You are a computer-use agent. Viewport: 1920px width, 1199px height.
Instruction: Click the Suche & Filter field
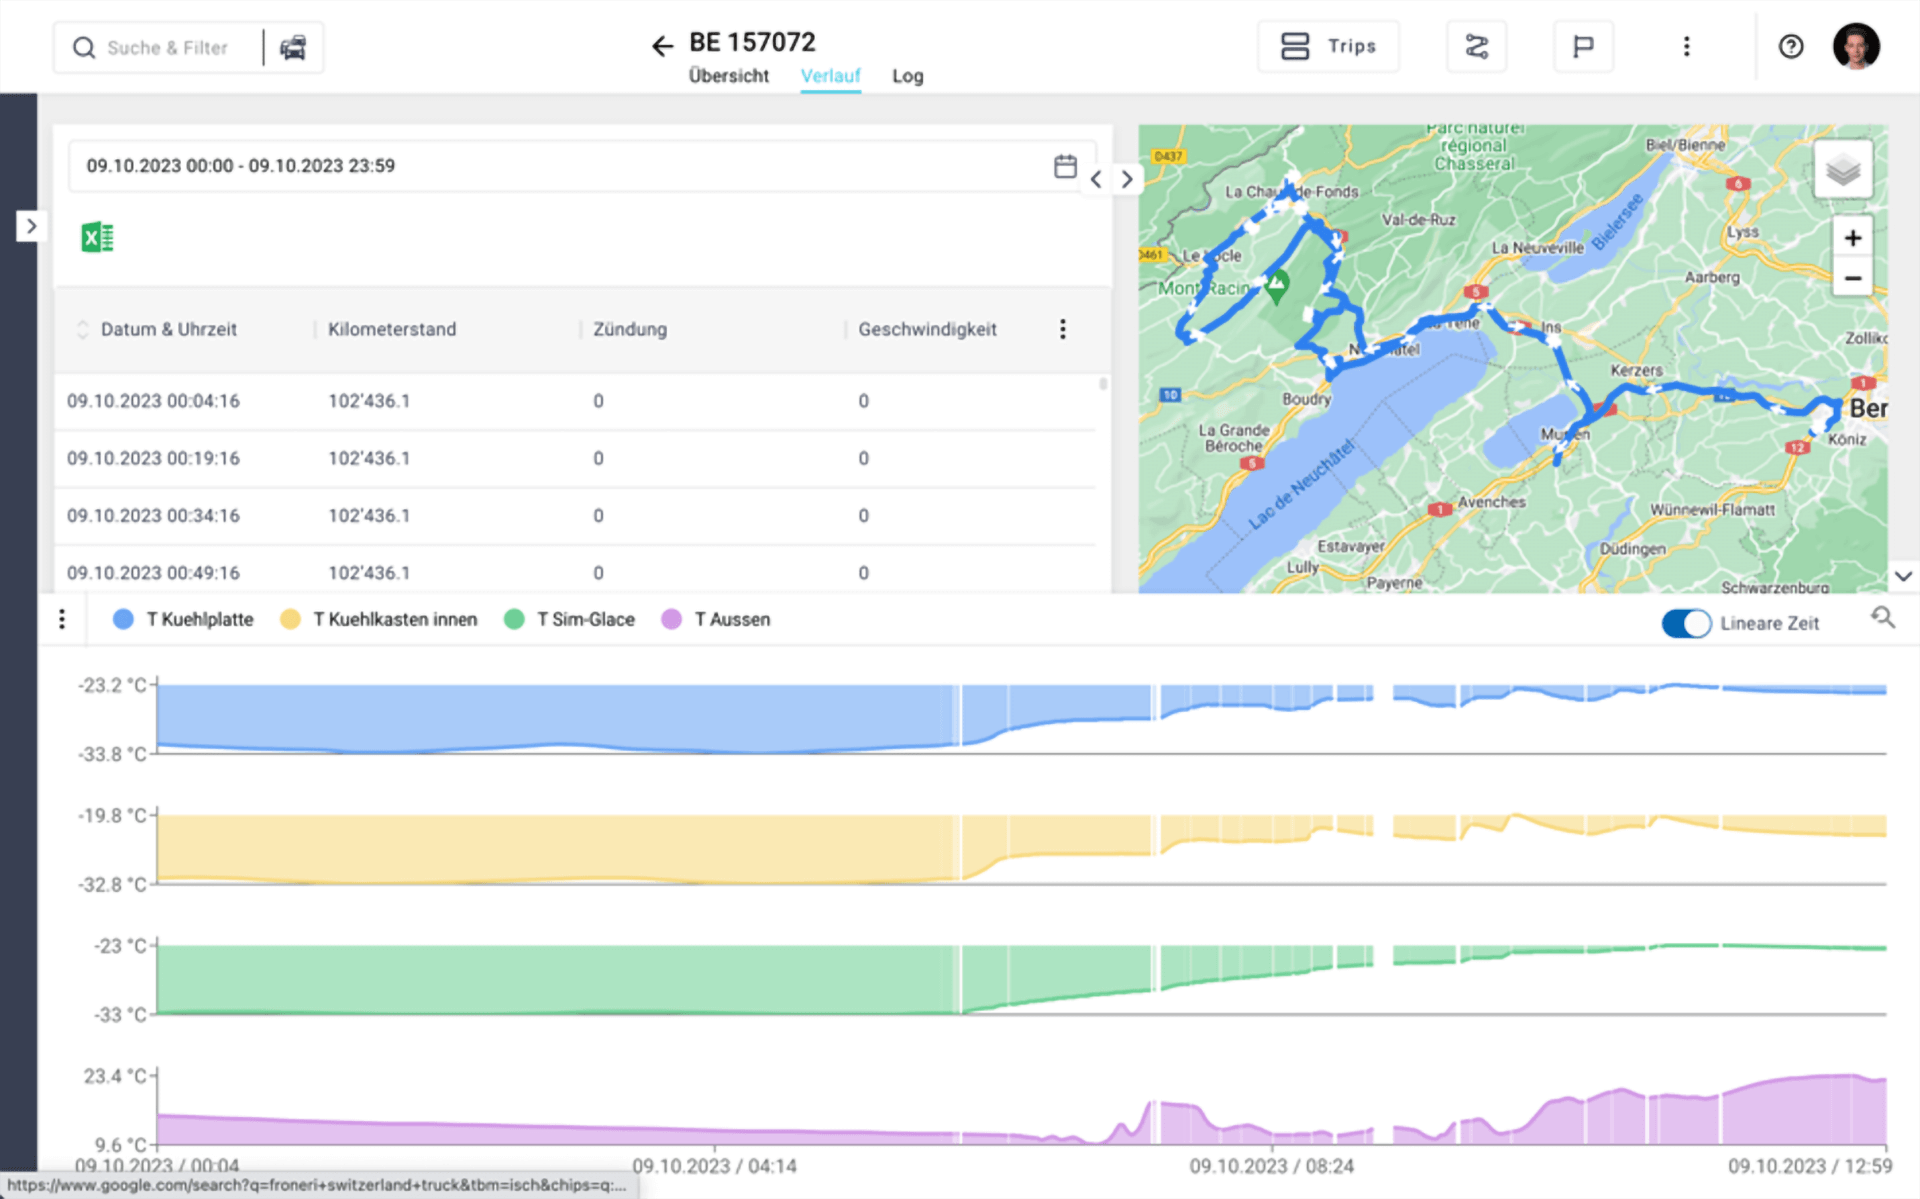(x=167, y=48)
